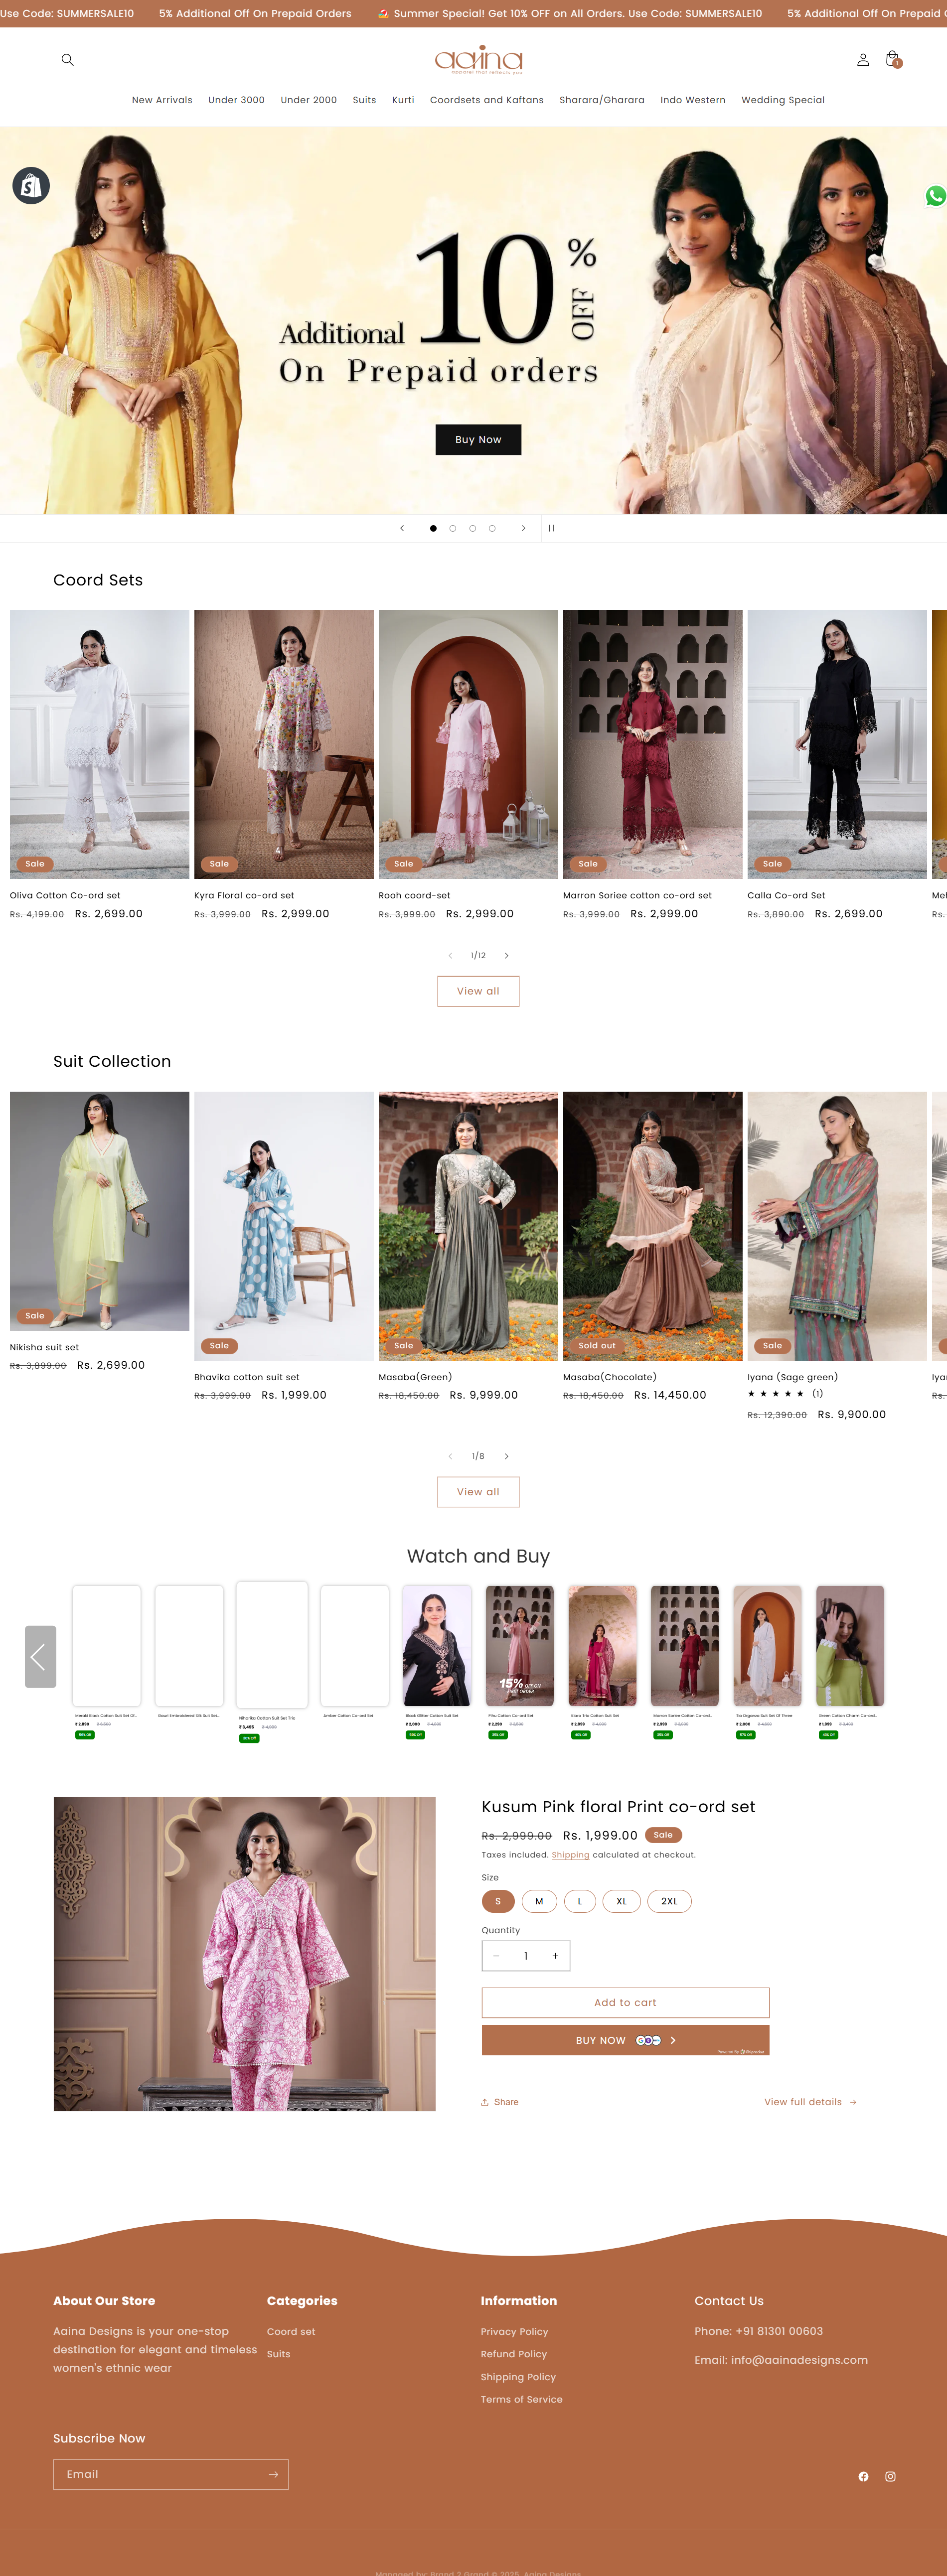This screenshot has width=947, height=2576.
Task: Open Shipping Policy footer link
Action: 518,2377
